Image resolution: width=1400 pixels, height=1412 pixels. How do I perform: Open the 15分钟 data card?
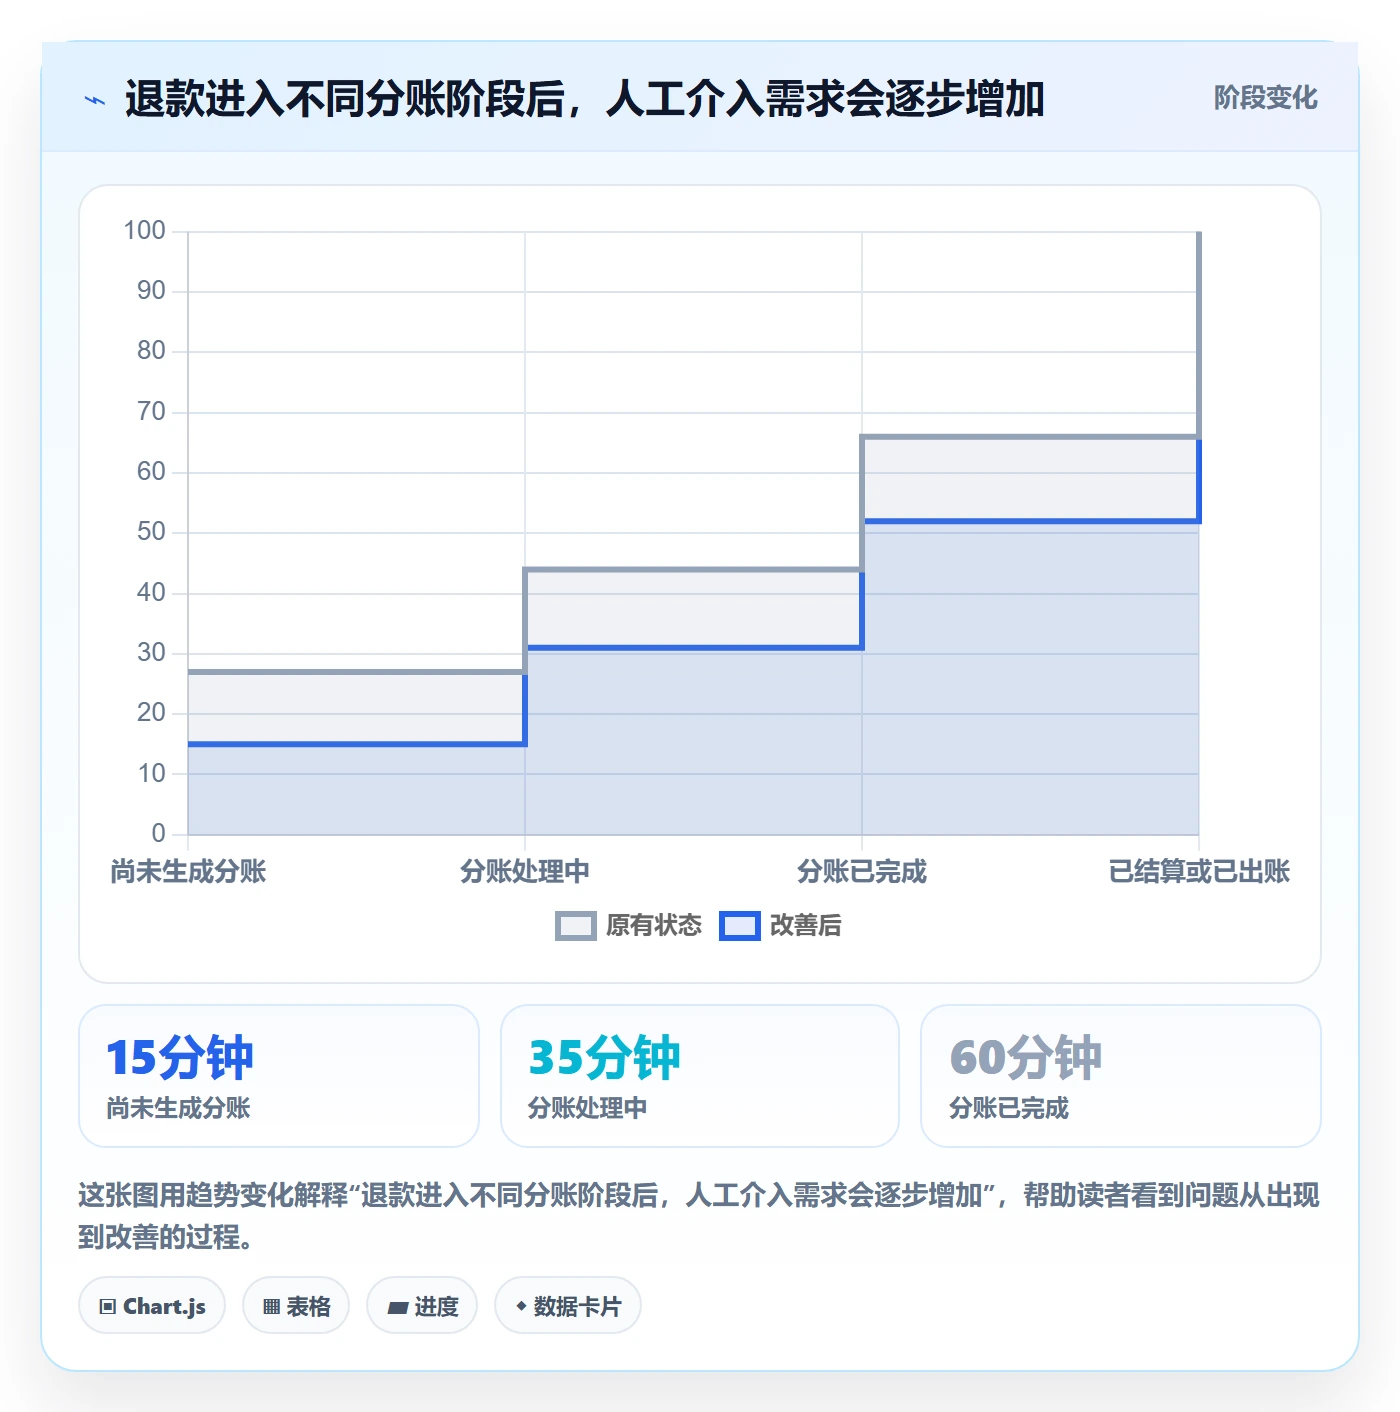[x=279, y=1076]
